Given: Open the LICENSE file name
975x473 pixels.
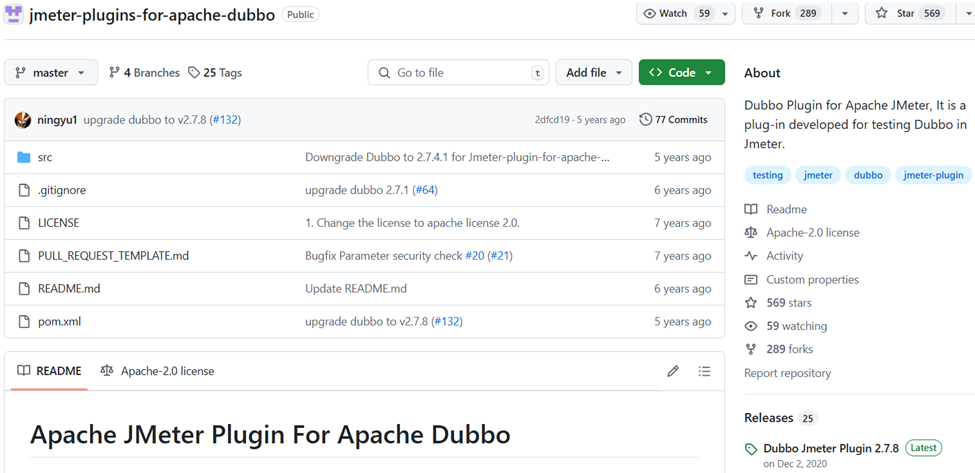Looking at the screenshot, I should click(58, 223).
